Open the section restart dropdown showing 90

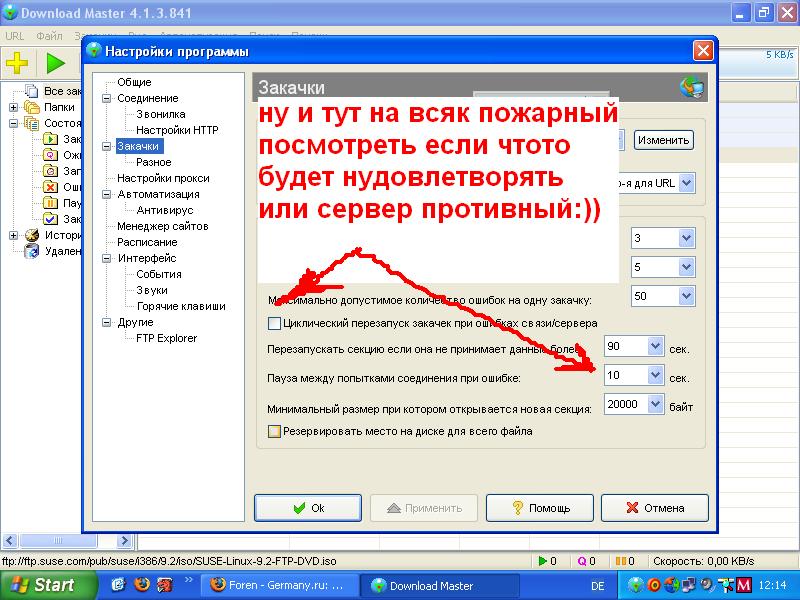[656, 346]
